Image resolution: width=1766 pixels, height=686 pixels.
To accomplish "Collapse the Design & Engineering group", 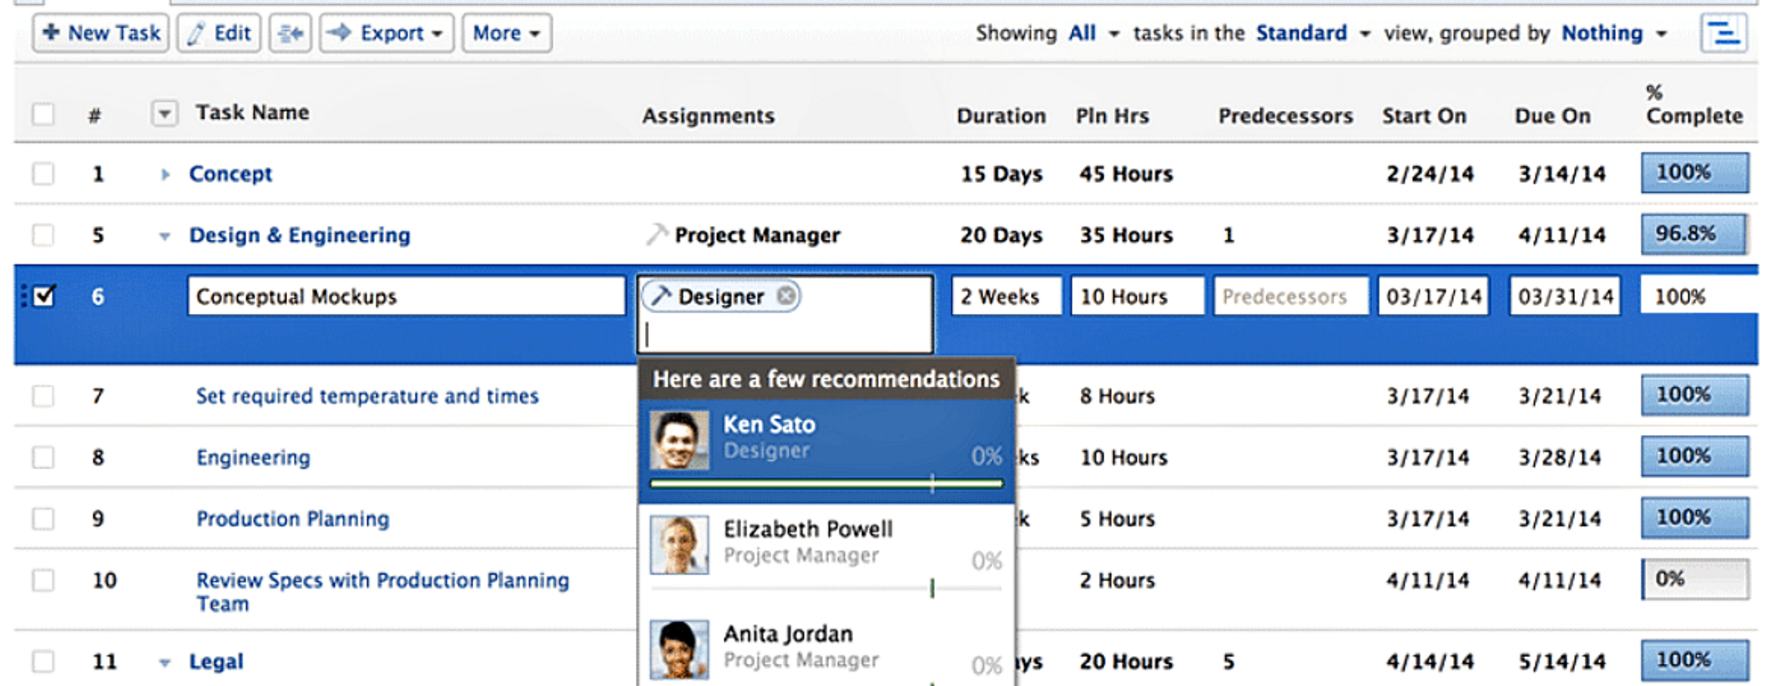I will 165,236.
